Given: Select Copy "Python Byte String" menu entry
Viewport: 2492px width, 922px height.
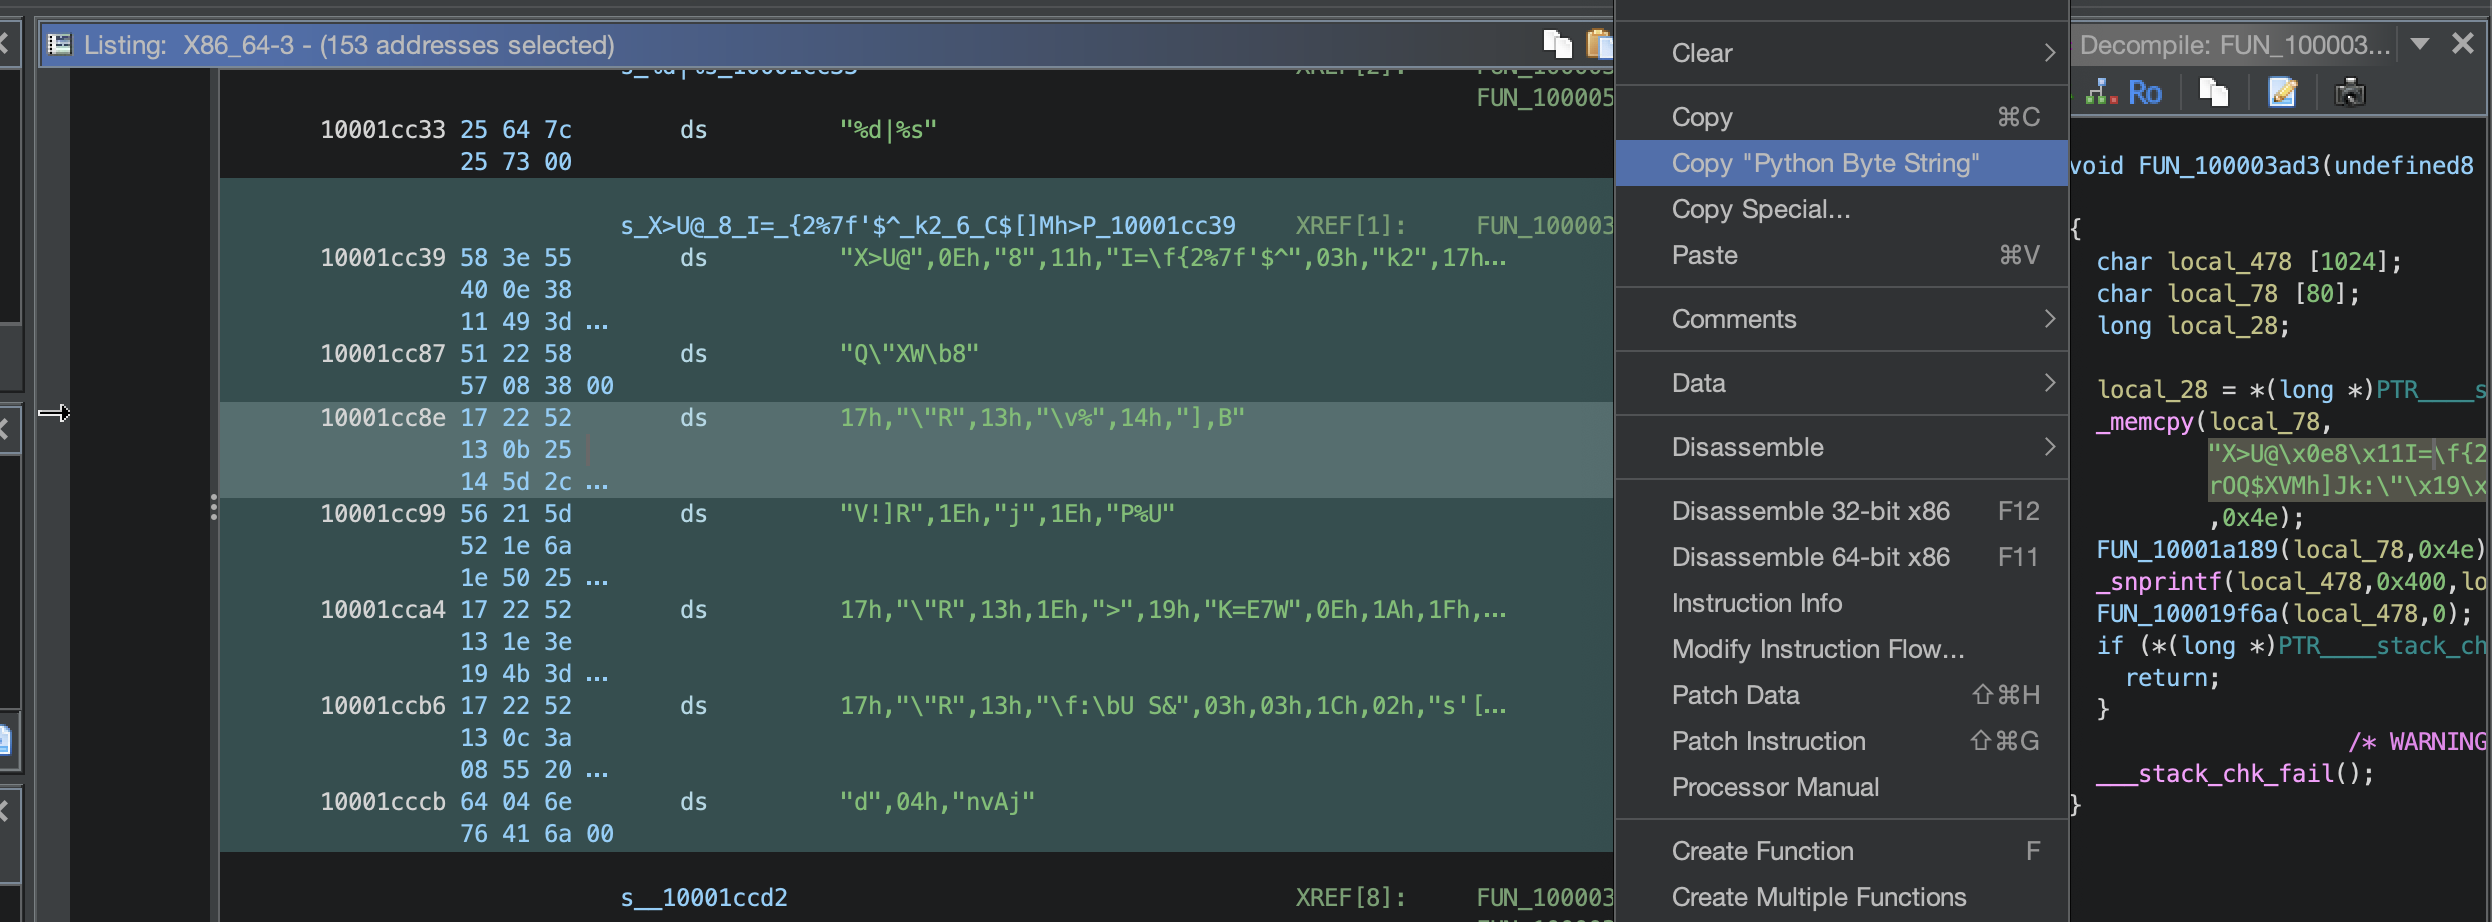Looking at the screenshot, I should 1842,163.
